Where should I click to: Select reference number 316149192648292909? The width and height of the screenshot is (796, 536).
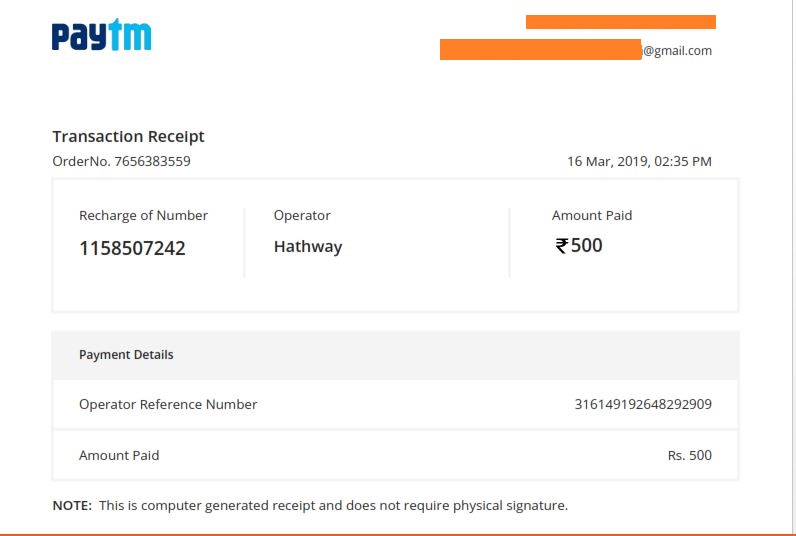[x=643, y=405]
